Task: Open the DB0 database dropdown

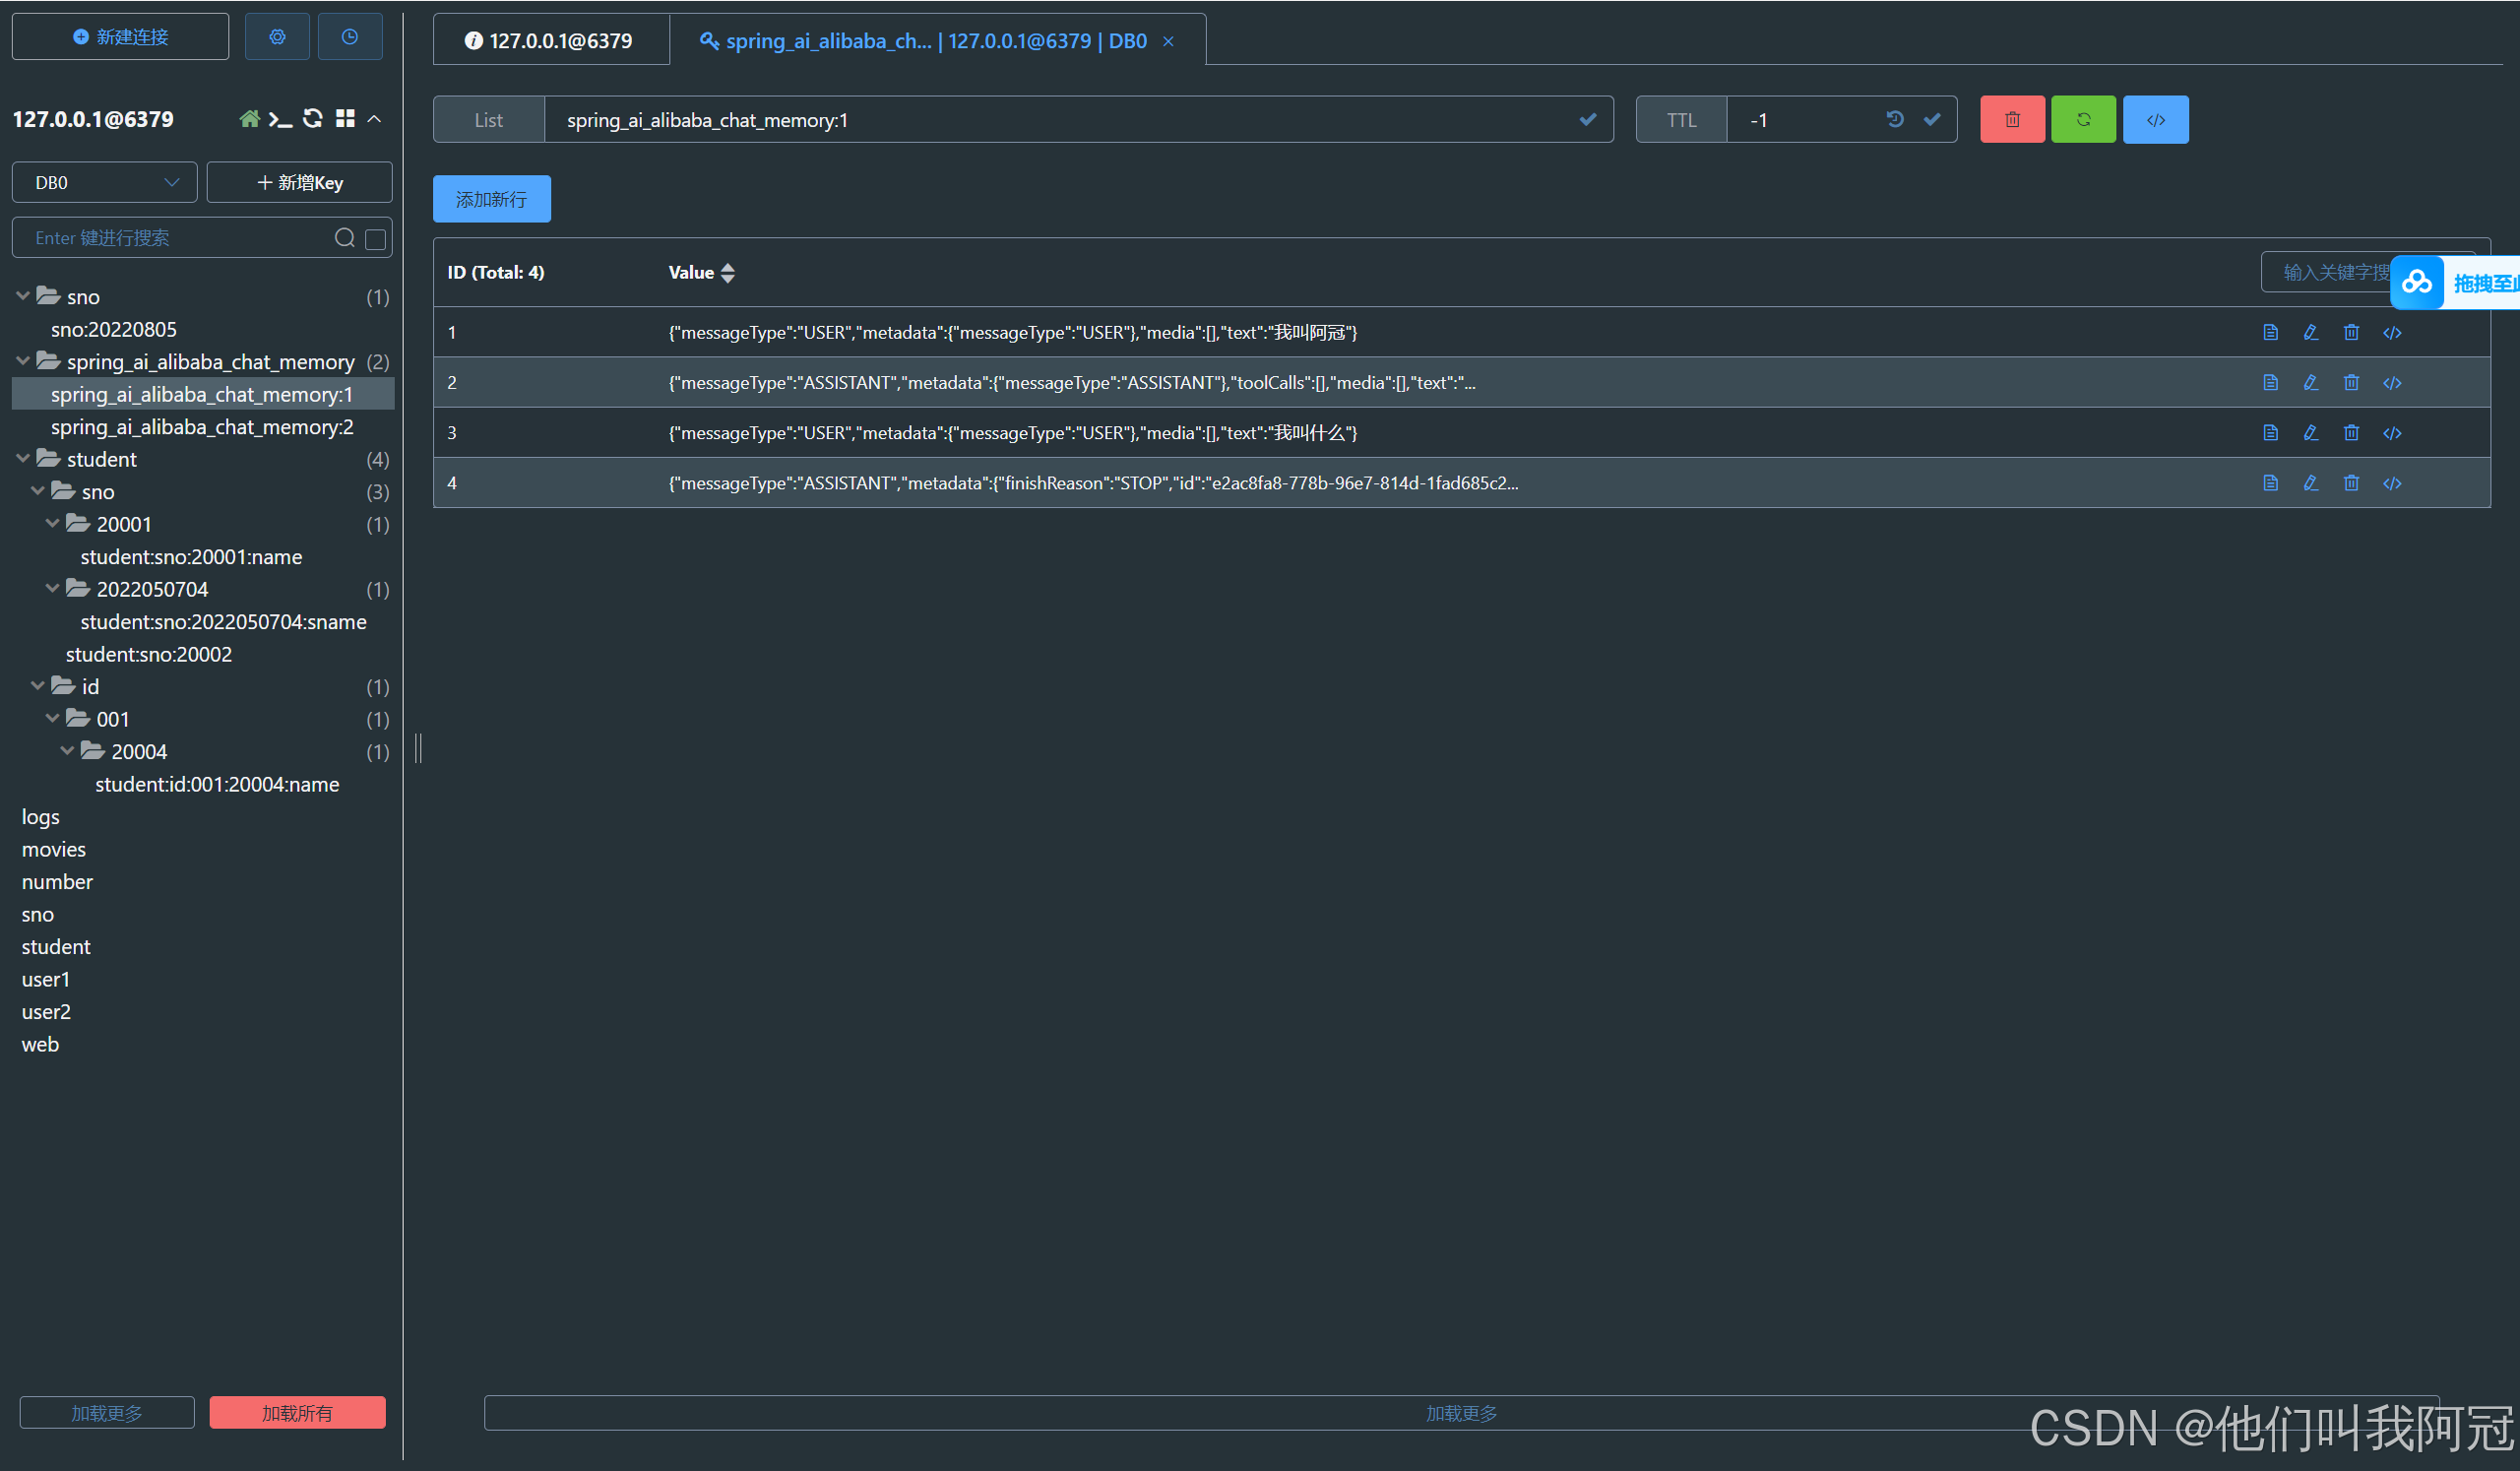Action: (104, 183)
